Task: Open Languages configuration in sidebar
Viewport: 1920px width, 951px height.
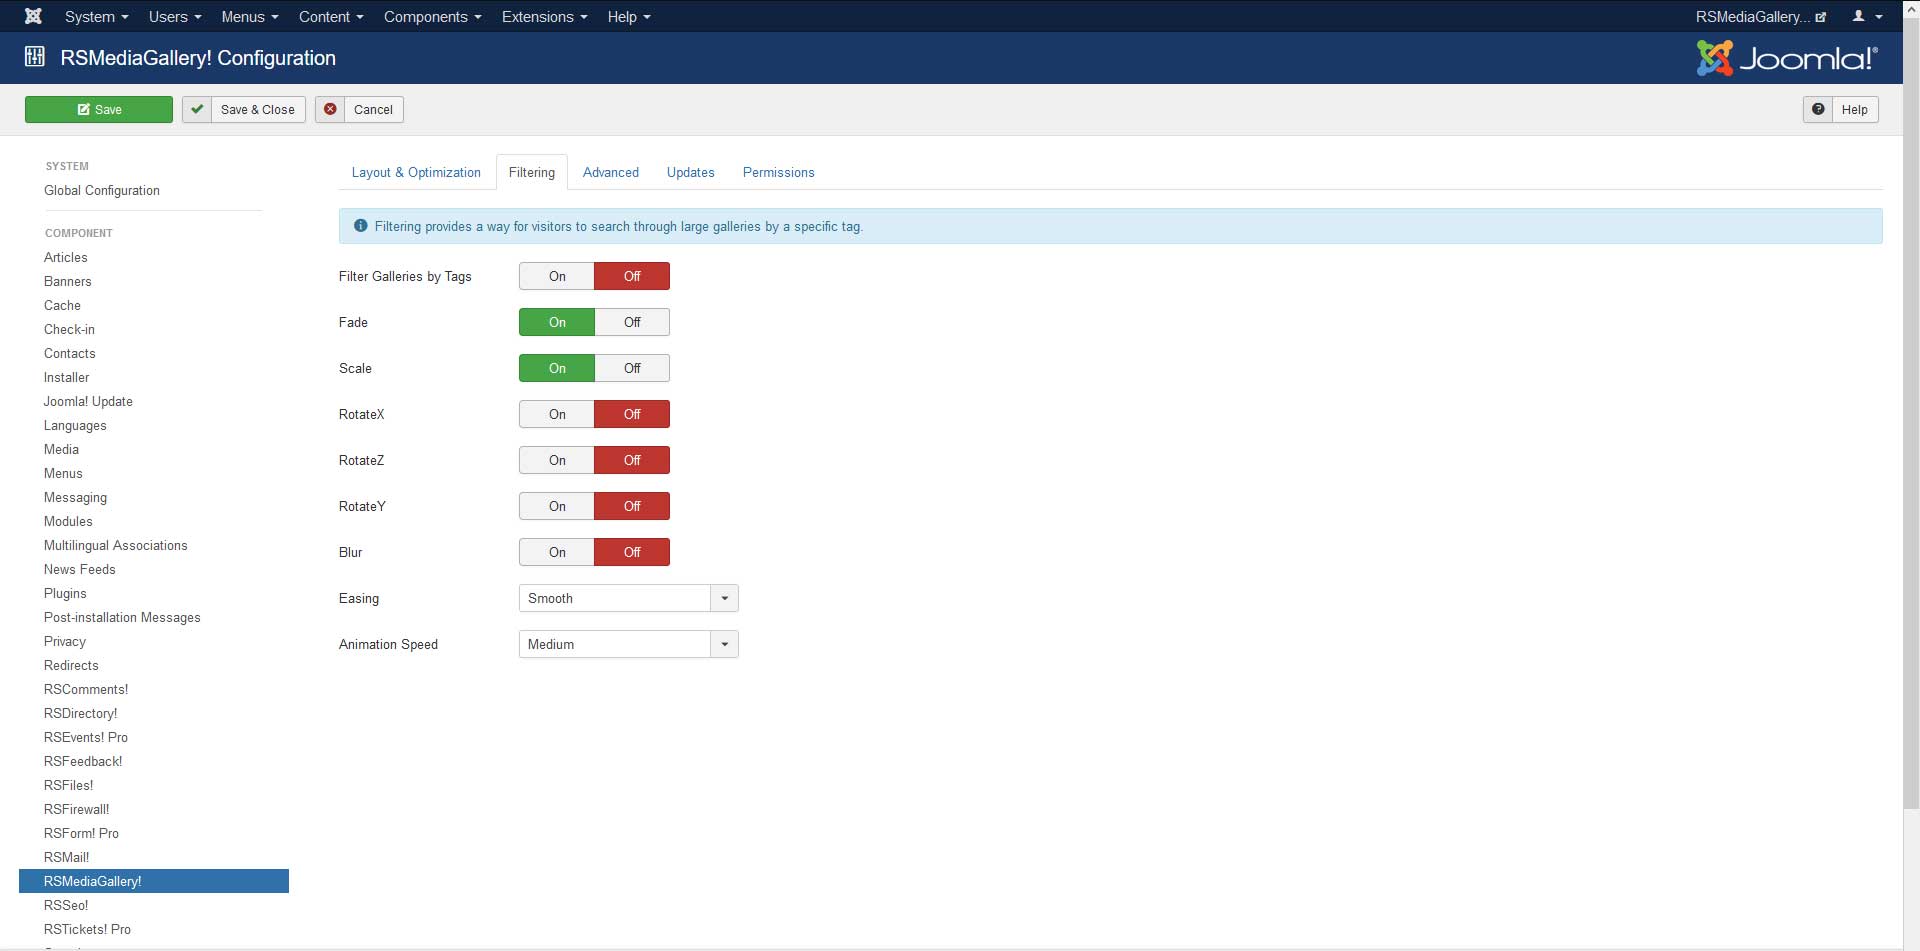Action: point(75,425)
